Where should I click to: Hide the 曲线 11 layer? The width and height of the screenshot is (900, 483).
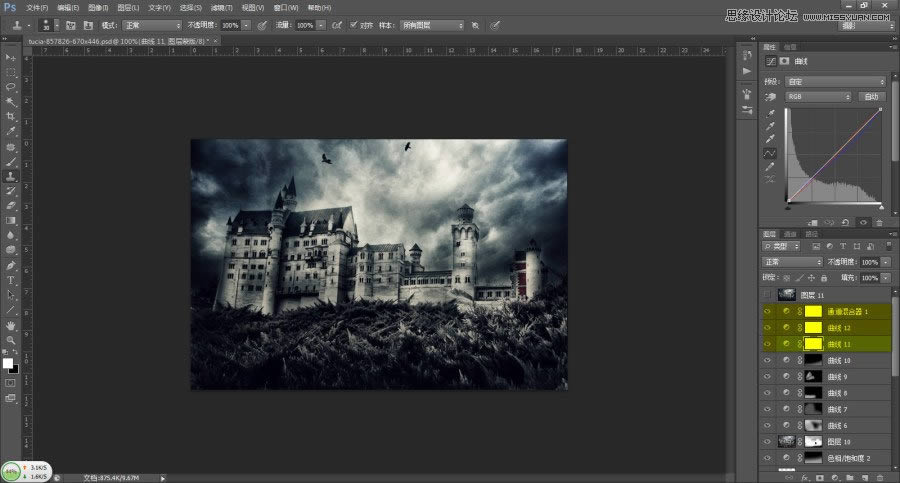[767, 343]
